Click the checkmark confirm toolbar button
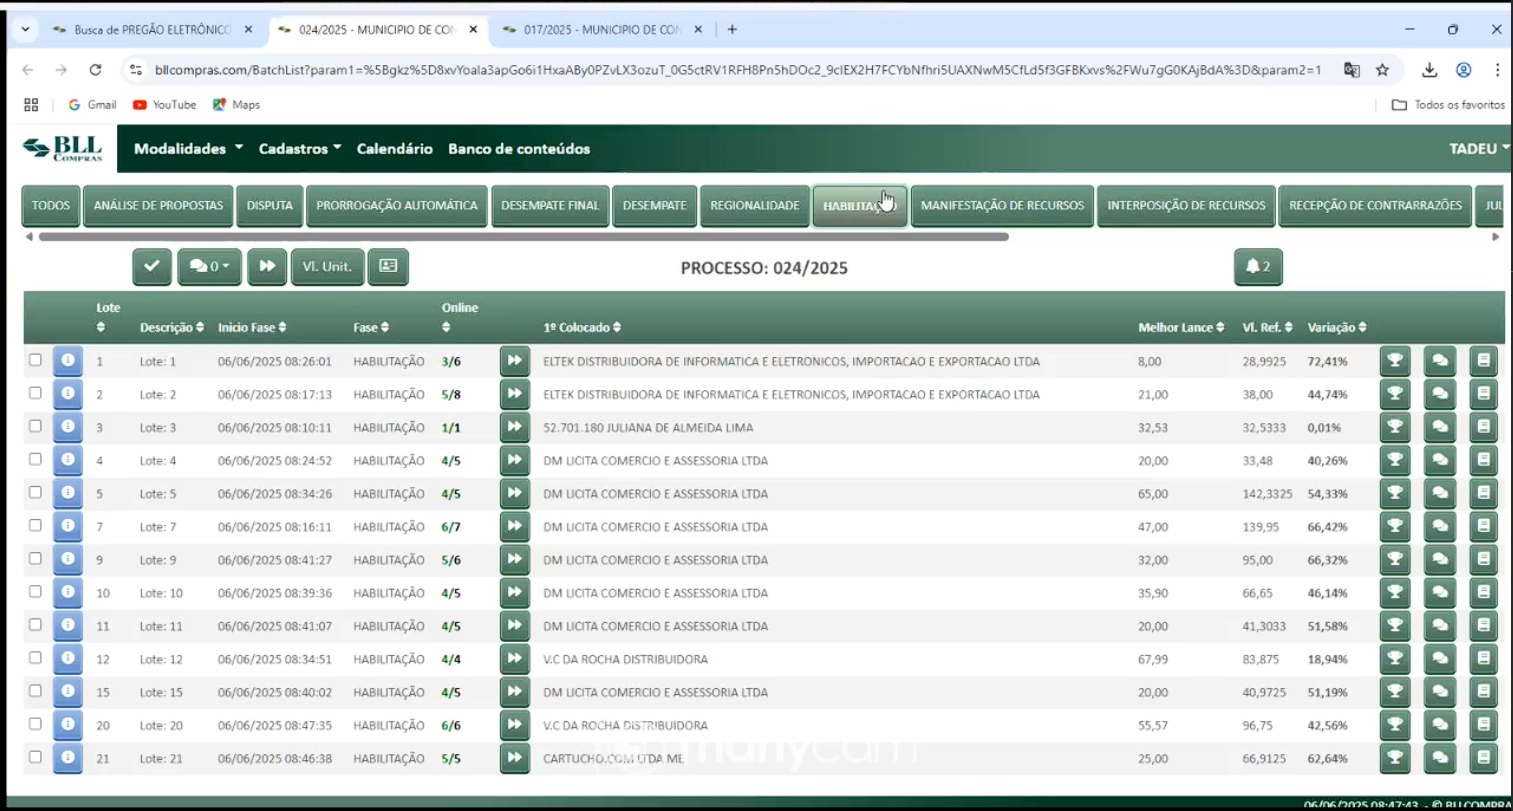The height and width of the screenshot is (811, 1513). [152, 267]
